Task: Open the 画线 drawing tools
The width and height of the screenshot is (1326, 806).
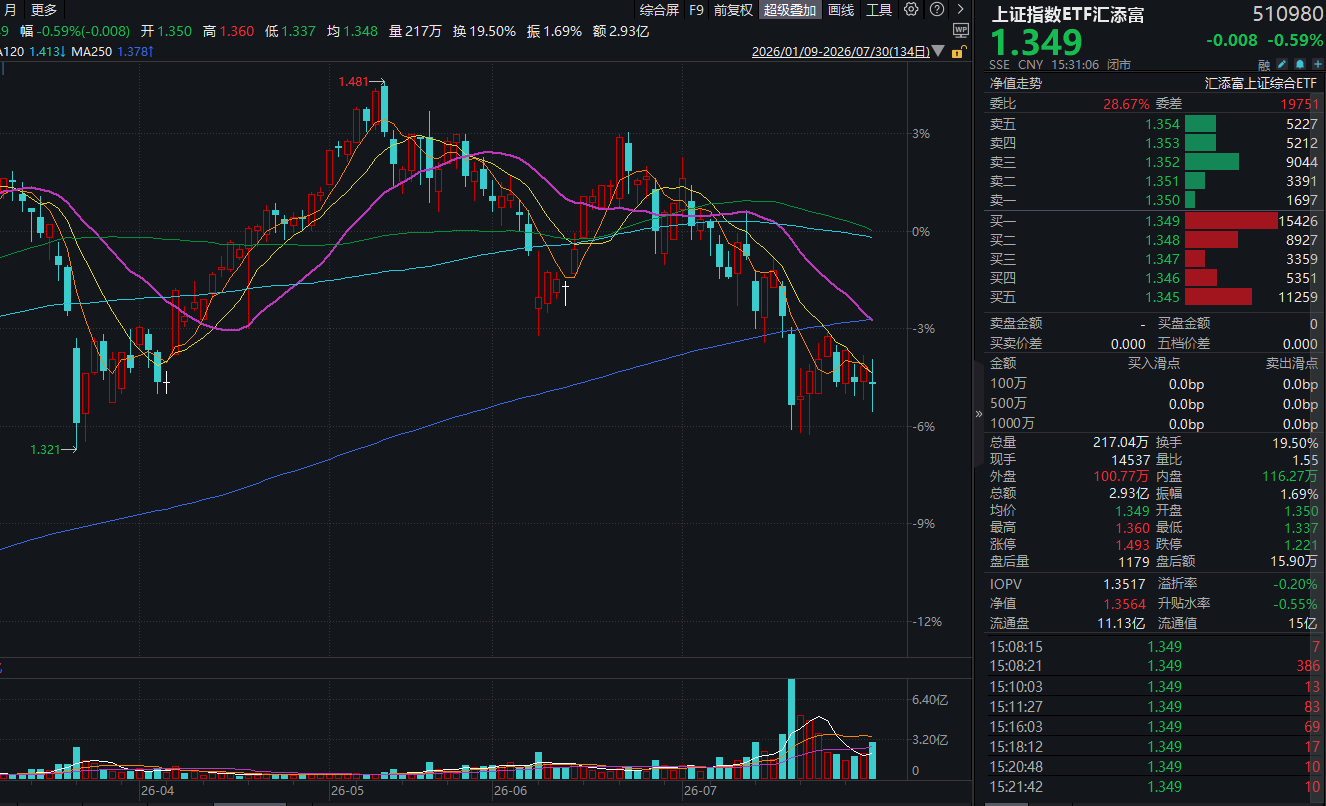Action: pos(841,10)
